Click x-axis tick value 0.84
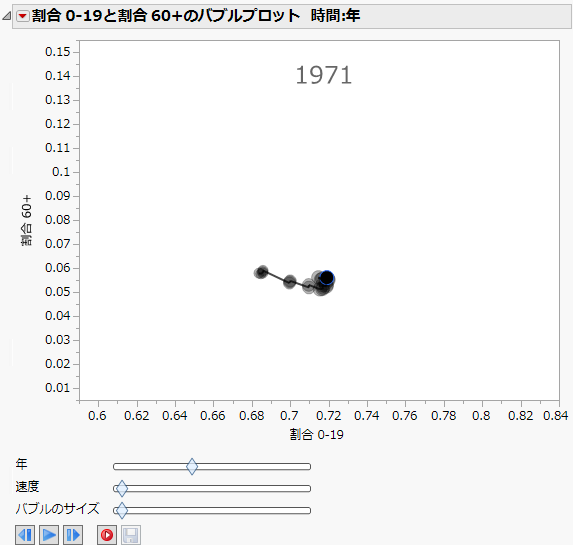Viewport: 573px width, 545px height. 555,416
